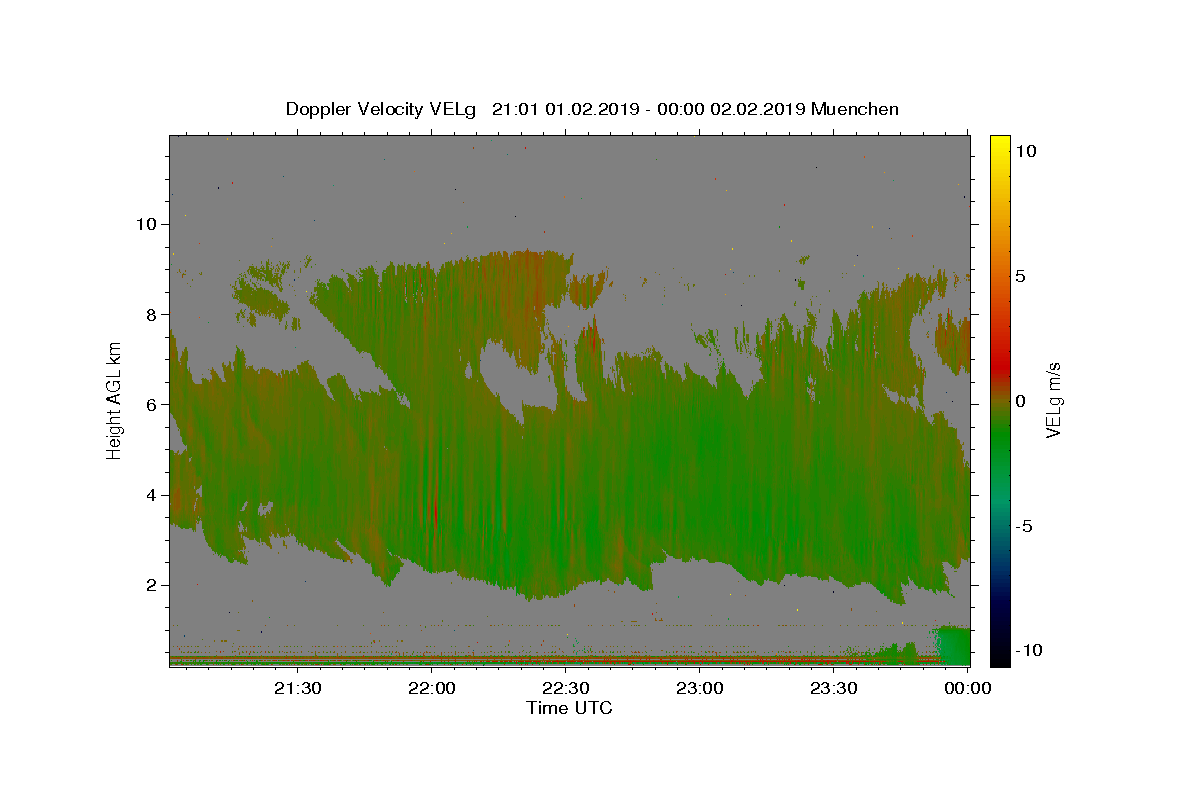
Task: Click the colorbar value -10
Action: (x=1030, y=651)
